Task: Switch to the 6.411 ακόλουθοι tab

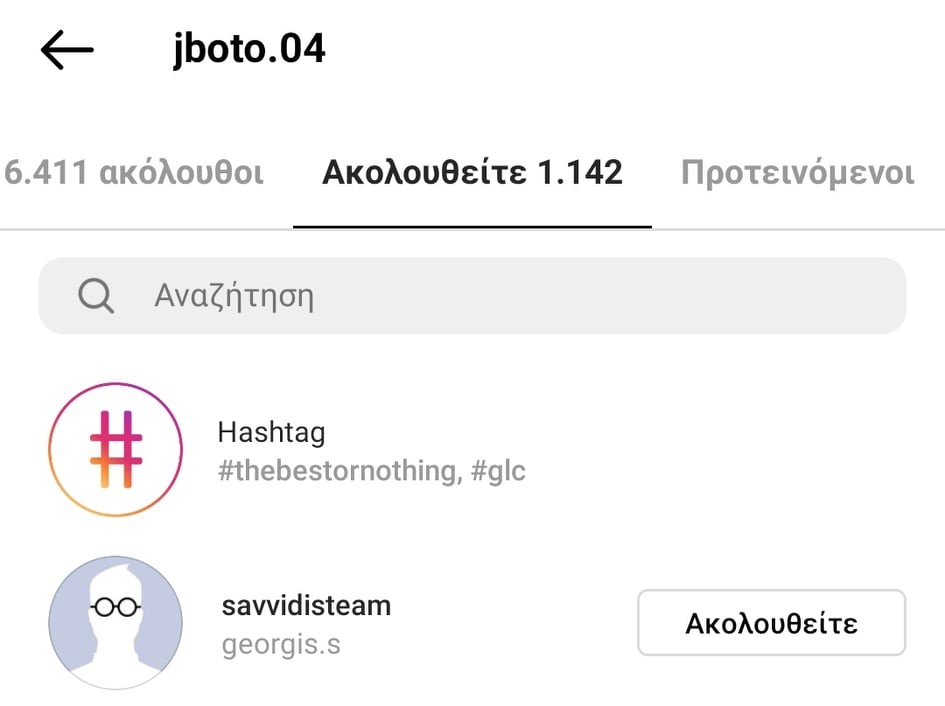Action: 134,173
